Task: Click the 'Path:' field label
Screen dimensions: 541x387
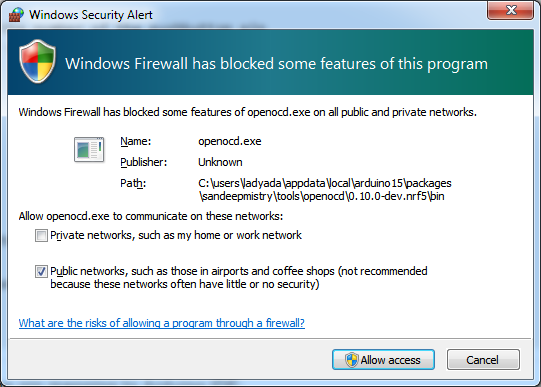Action: pyautogui.click(x=133, y=183)
